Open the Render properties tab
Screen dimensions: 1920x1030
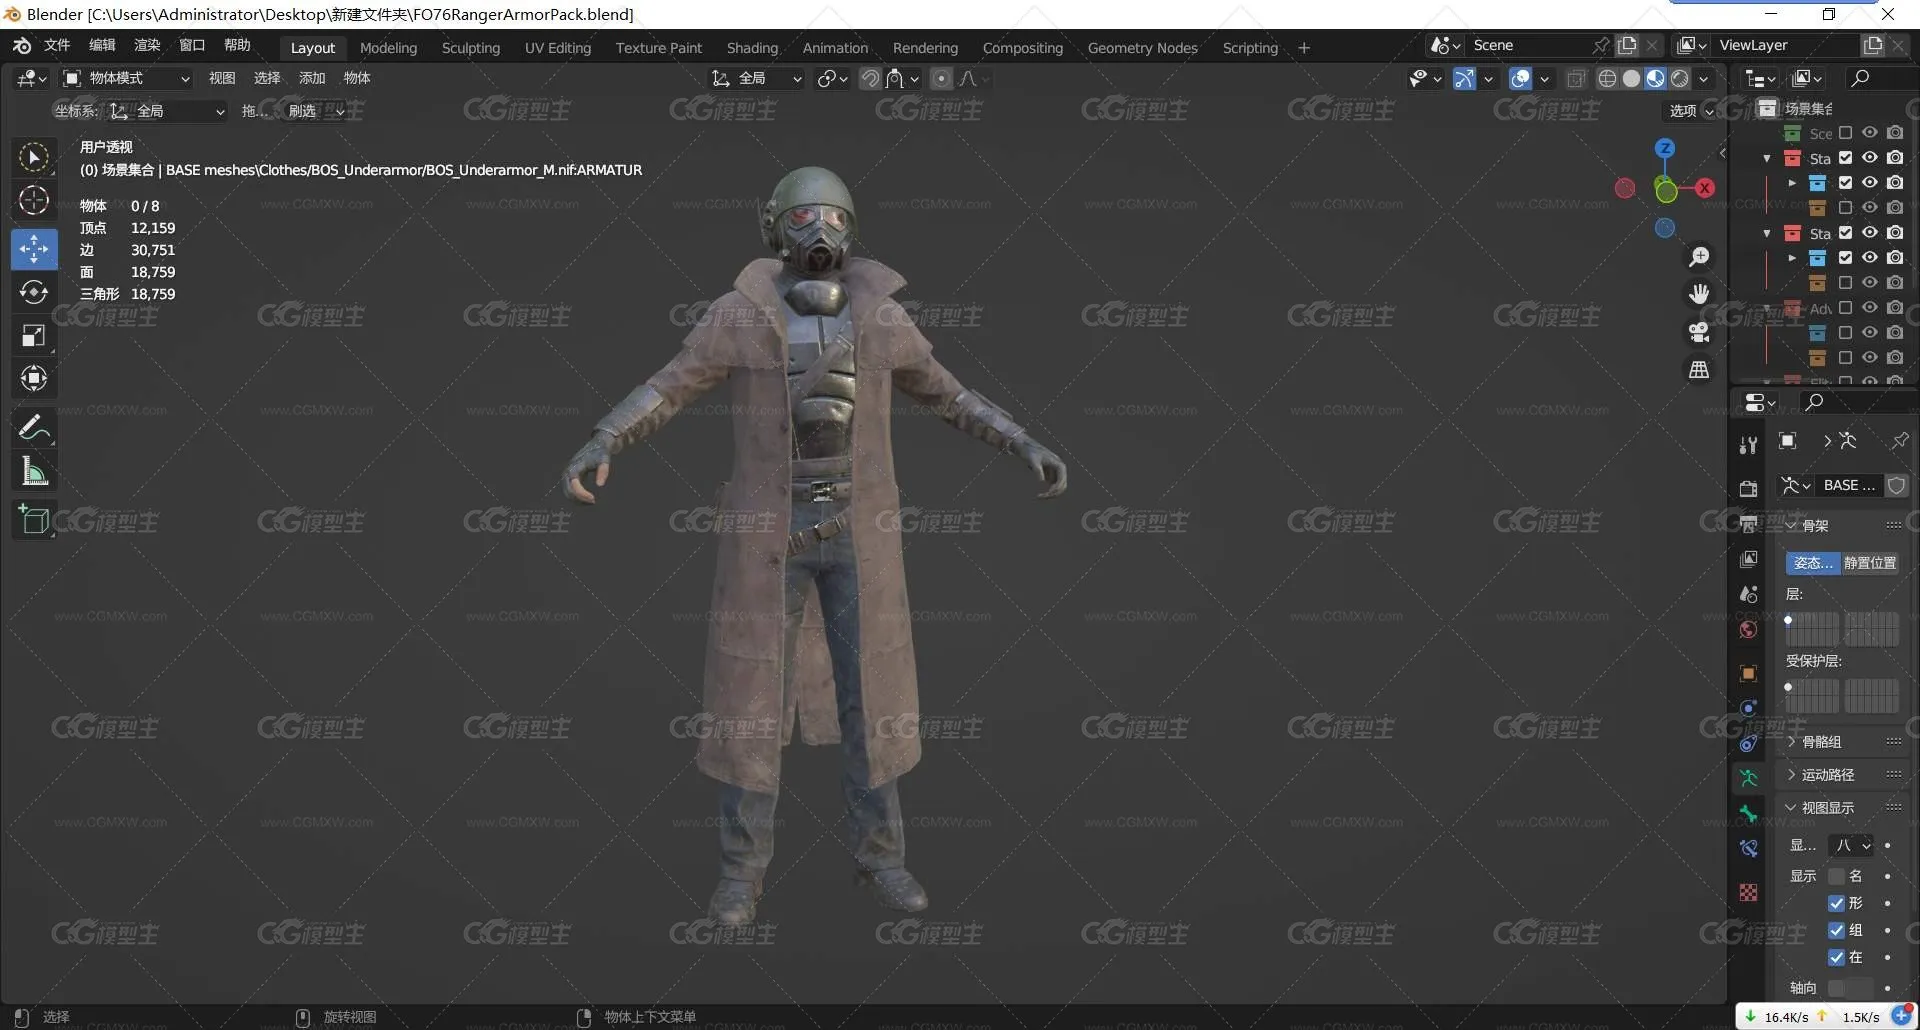point(1748,489)
